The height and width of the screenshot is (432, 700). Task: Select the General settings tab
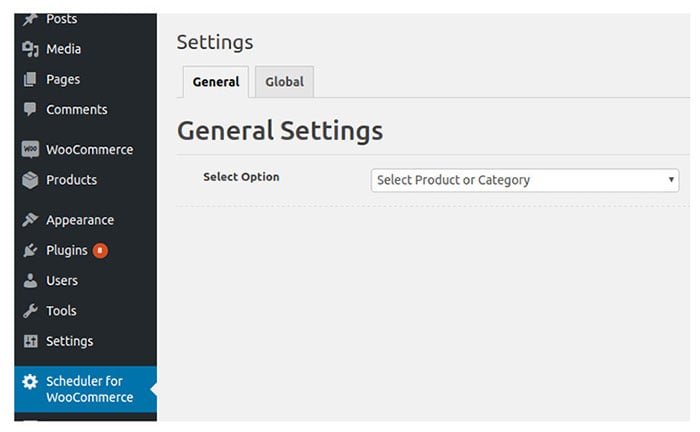click(215, 82)
